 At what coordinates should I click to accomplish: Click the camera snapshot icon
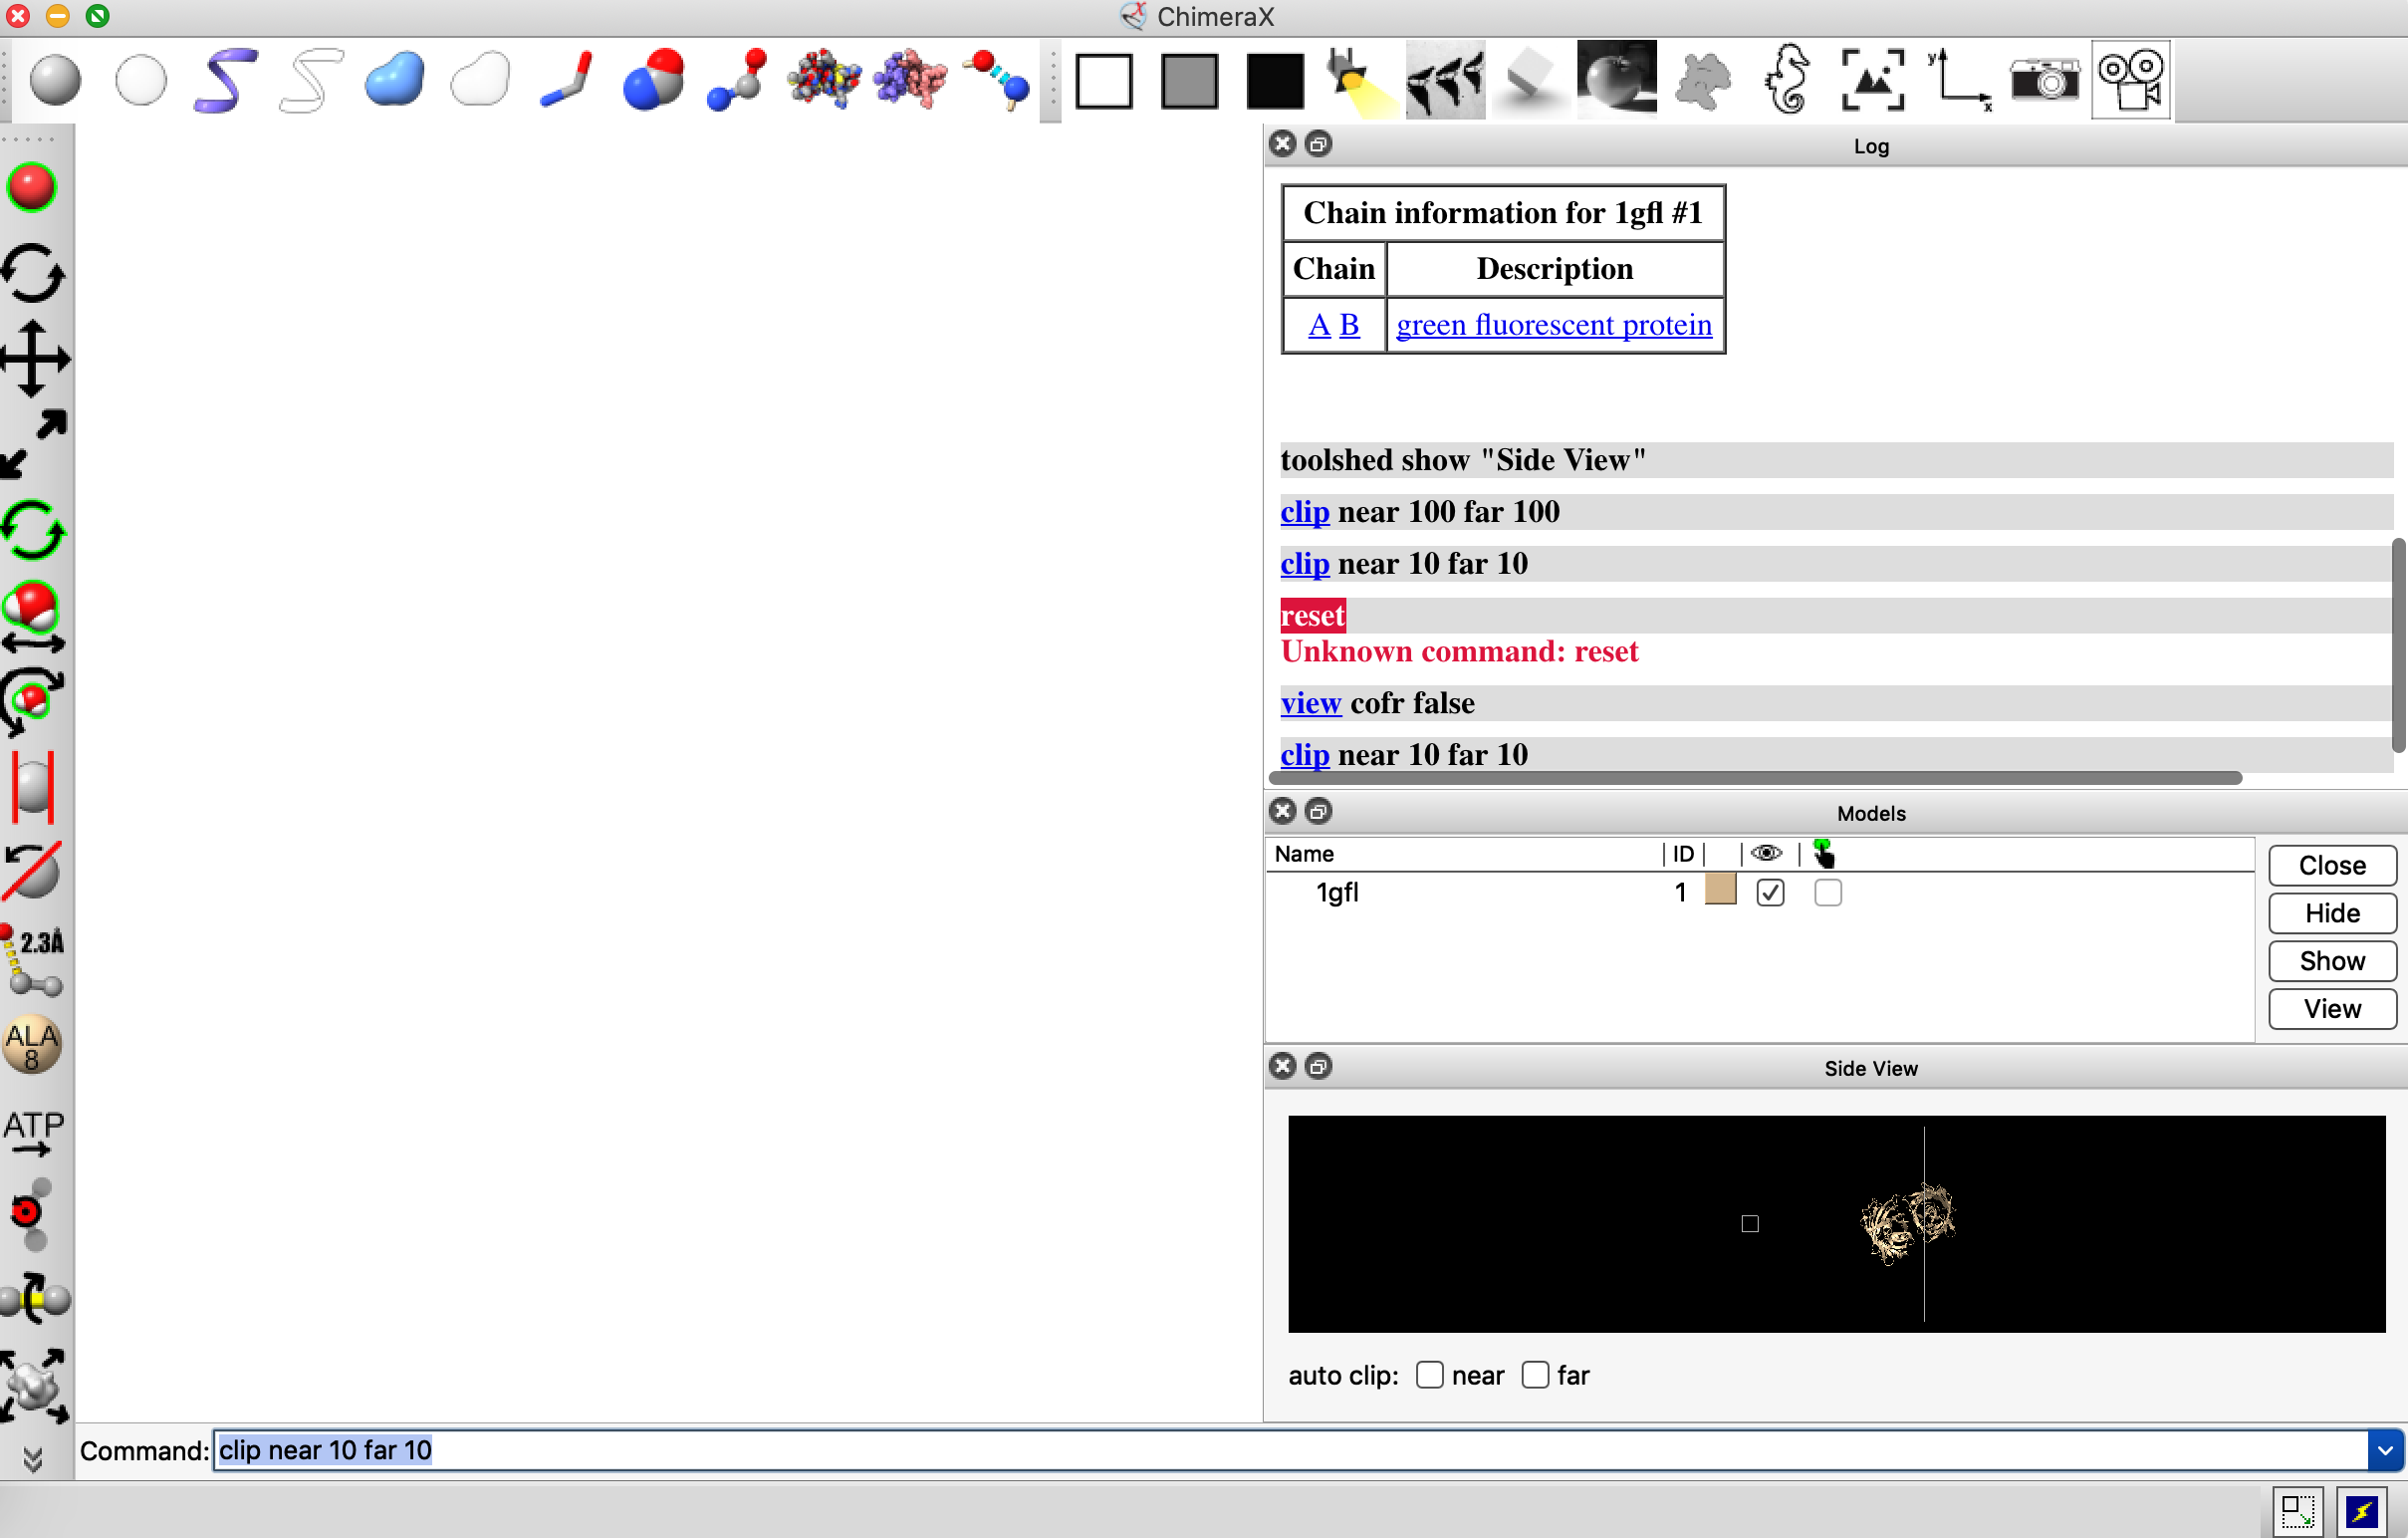tap(2045, 80)
